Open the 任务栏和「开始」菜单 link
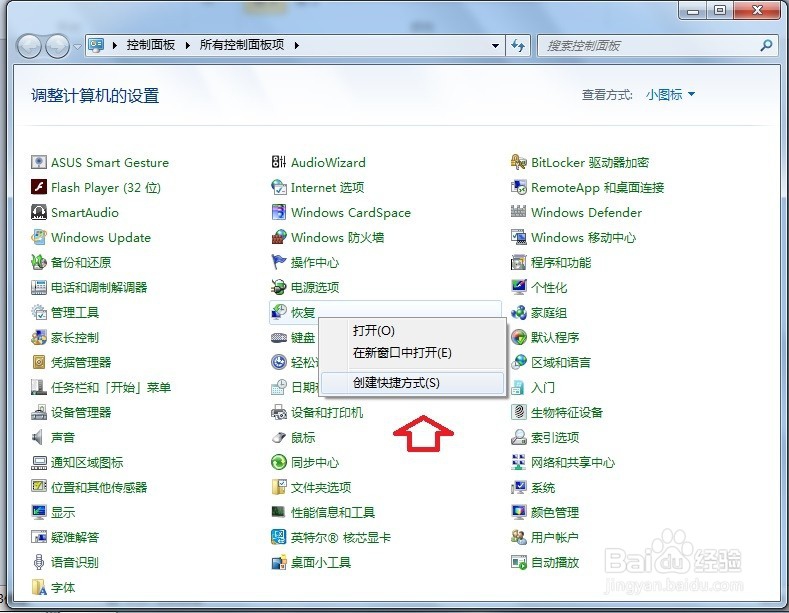 coord(111,388)
